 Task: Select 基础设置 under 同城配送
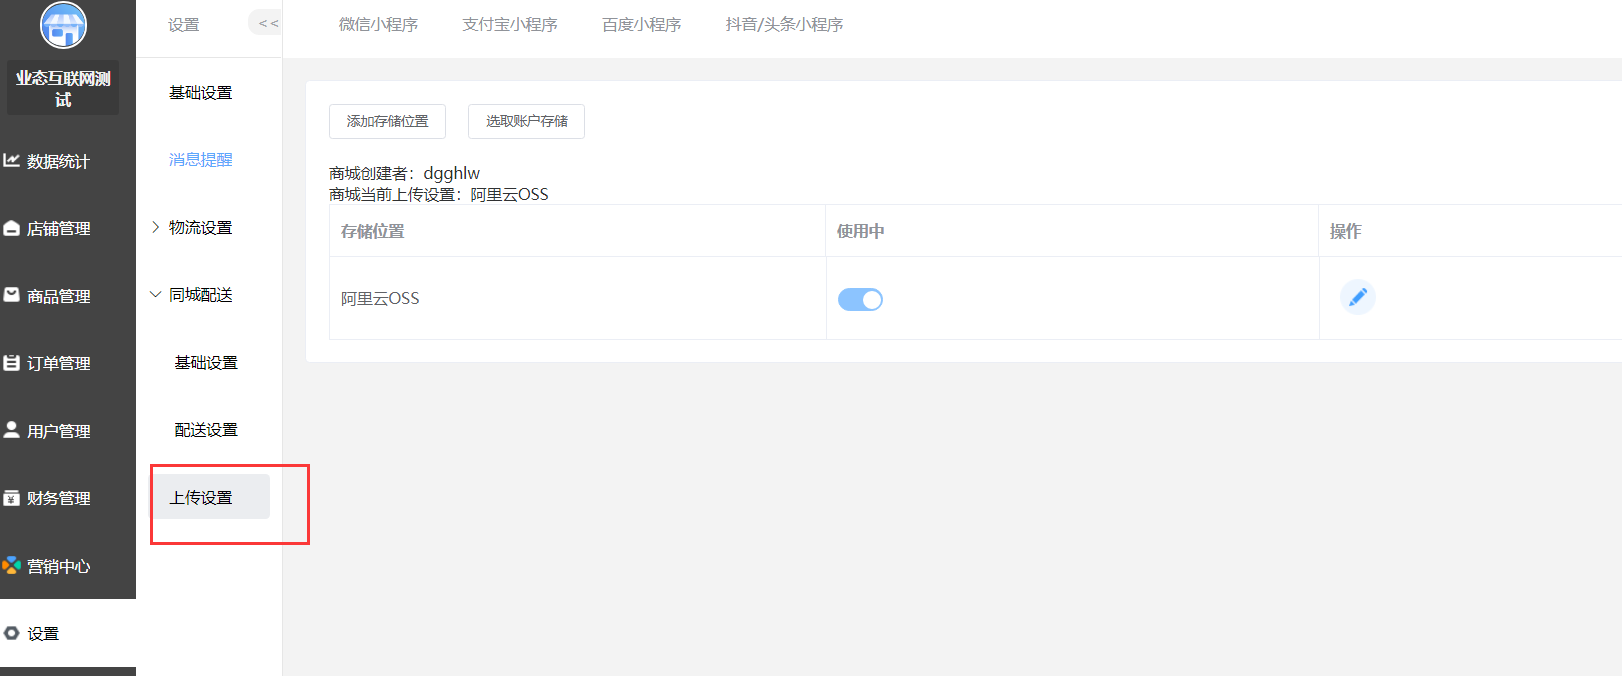point(206,362)
